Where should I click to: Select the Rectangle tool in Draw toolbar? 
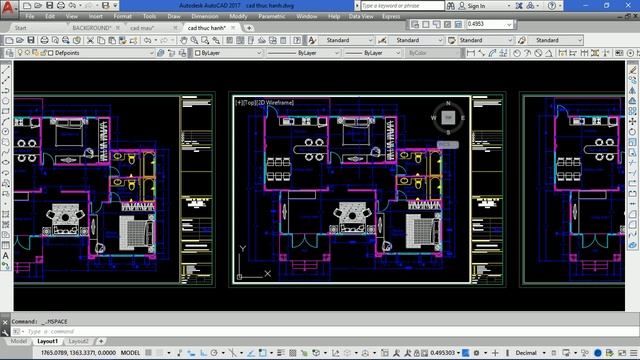tap(6, 111)
